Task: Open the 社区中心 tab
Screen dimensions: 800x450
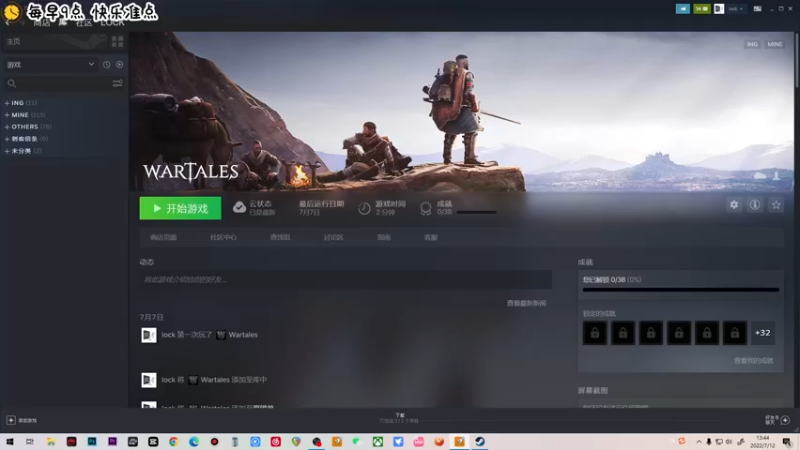Action: [223, 237]
